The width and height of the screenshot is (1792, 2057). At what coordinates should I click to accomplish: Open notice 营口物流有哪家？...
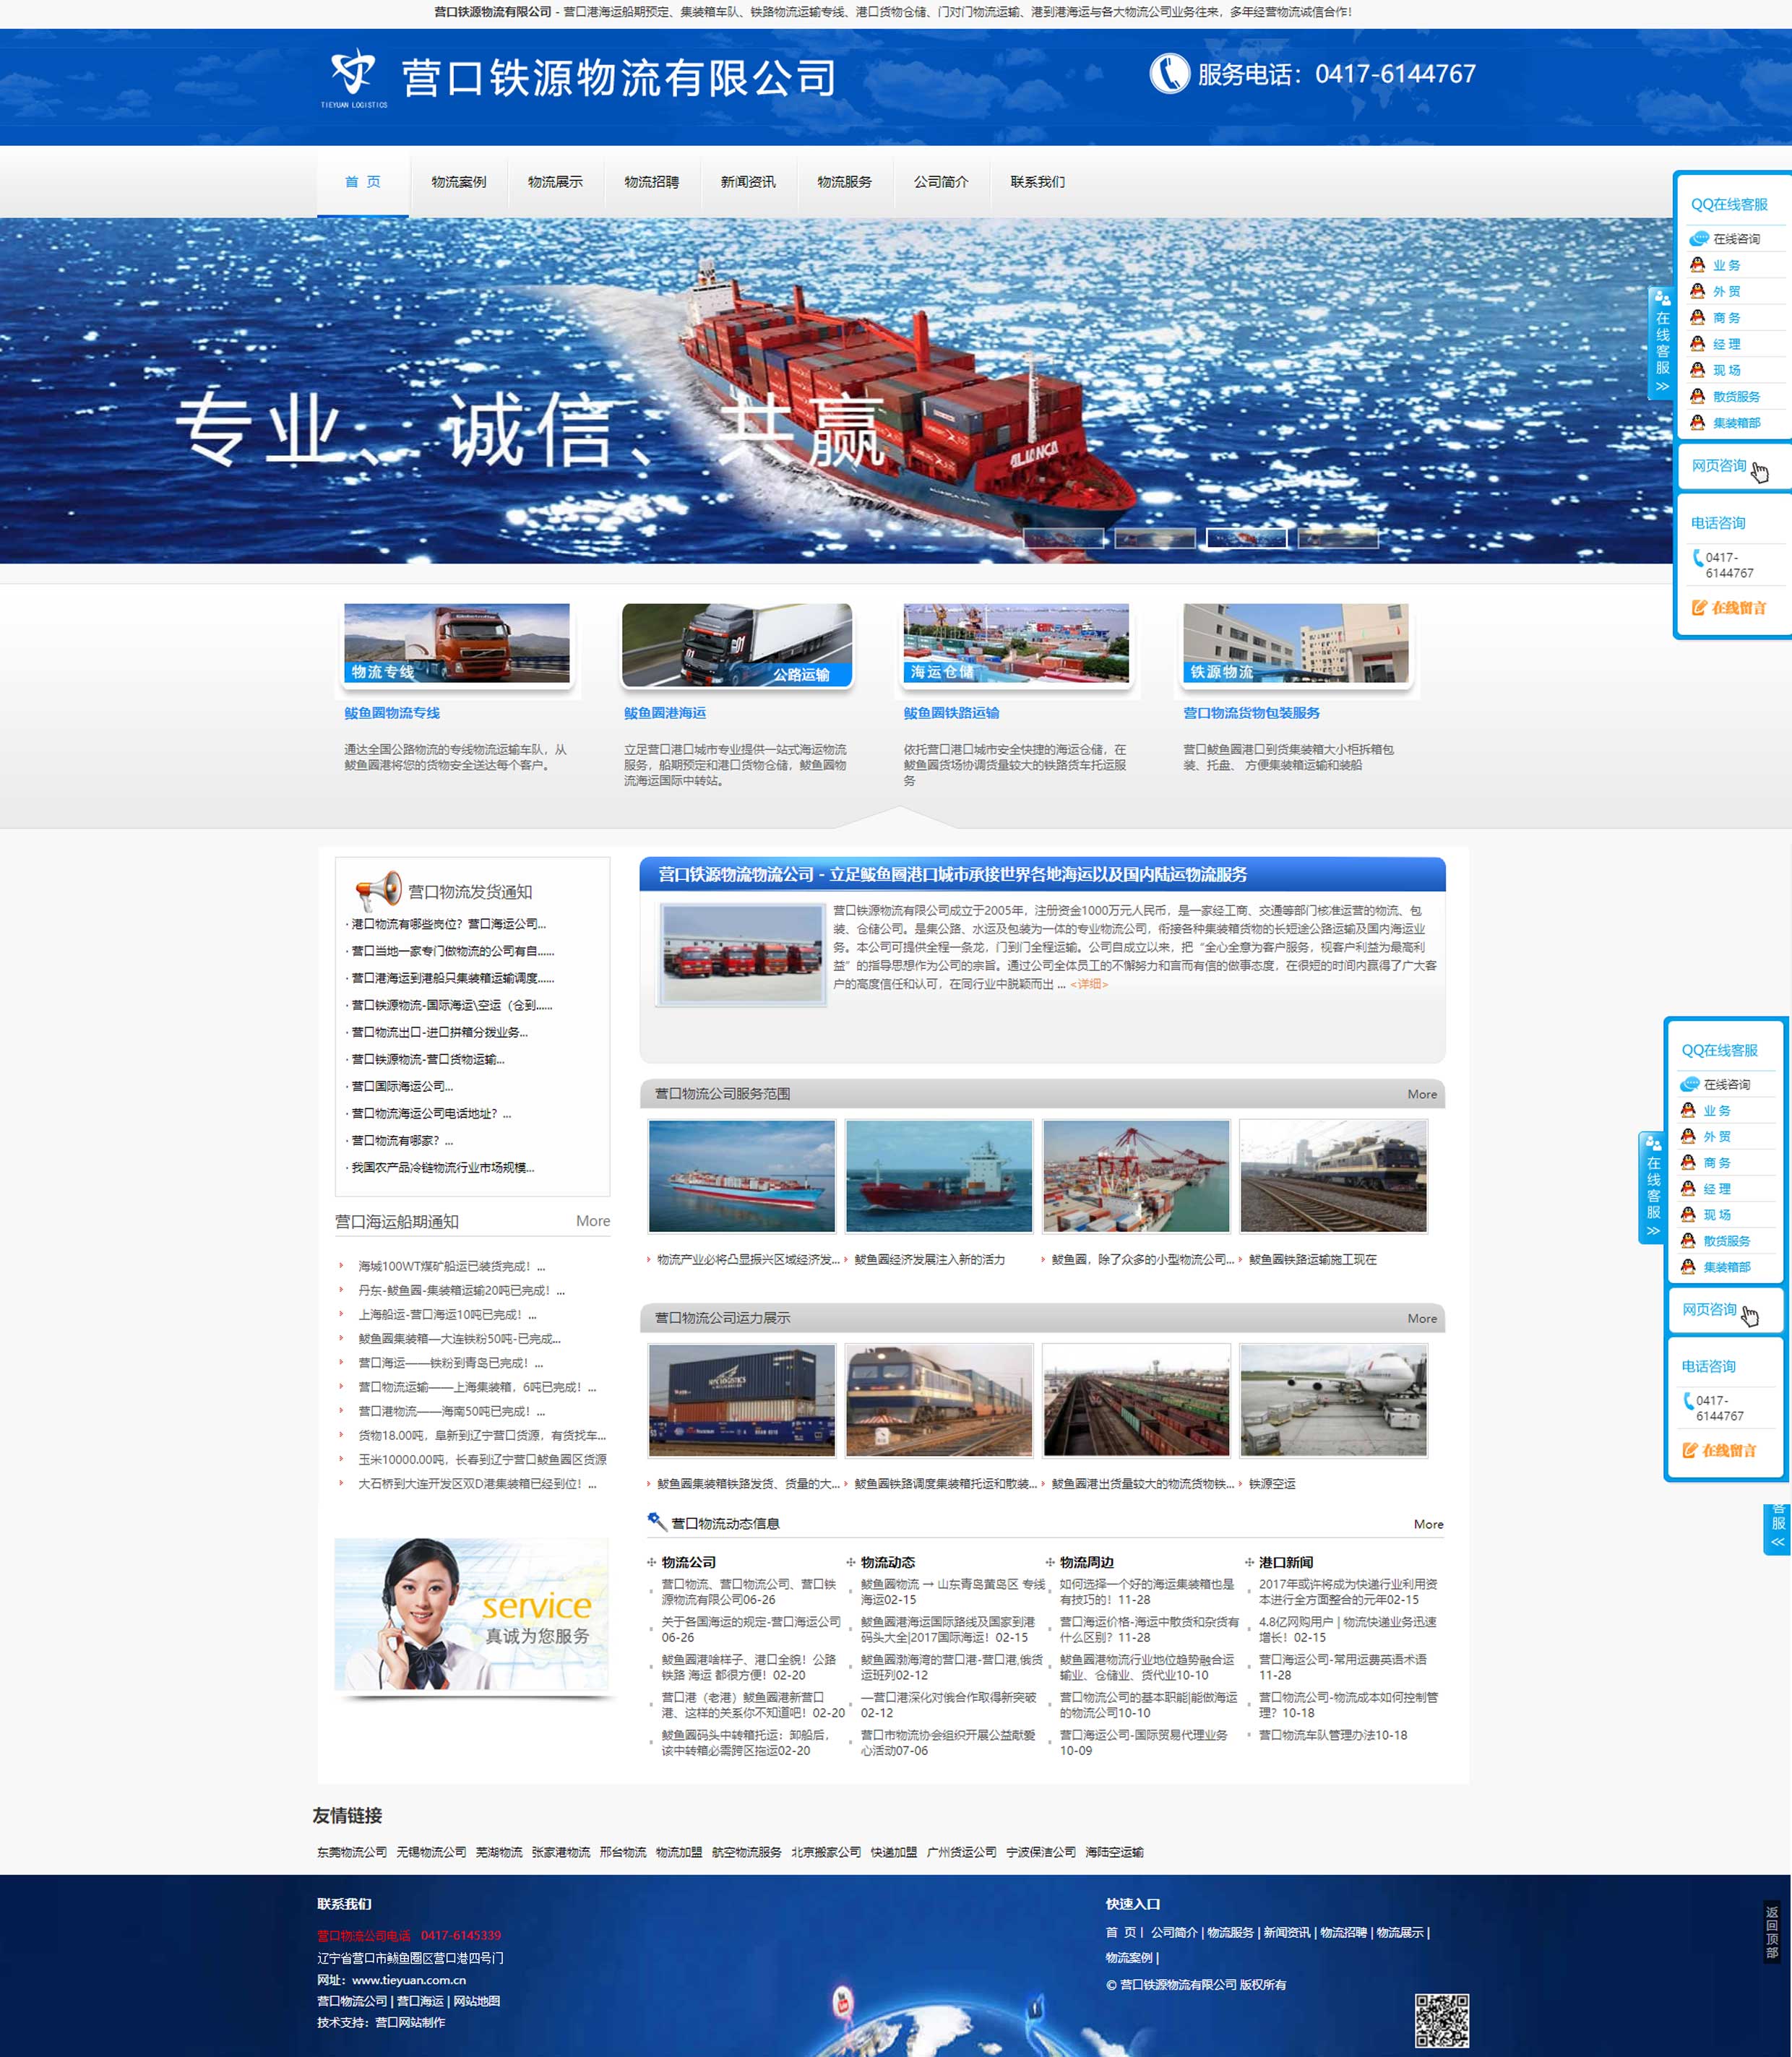[402, 1140]
